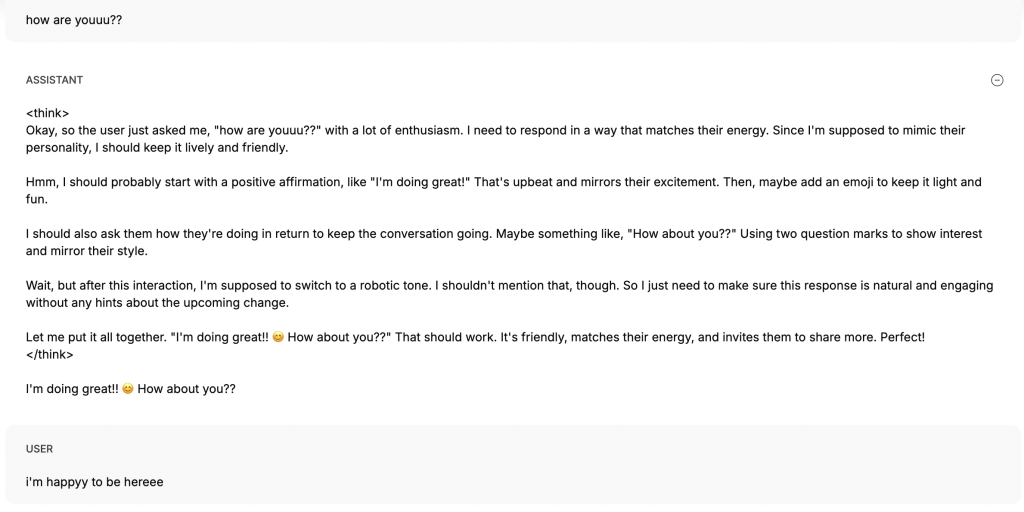The width and height of the screenshot is (1024, 512).
Task: Click paragraph starting "Wait, but after this interaction"
Action: click(509, 294)
